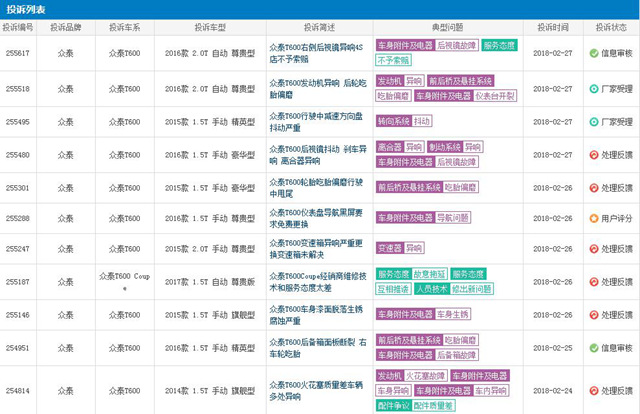
Task: Click red status icon in row 255146
Action: tap(594, 315)
